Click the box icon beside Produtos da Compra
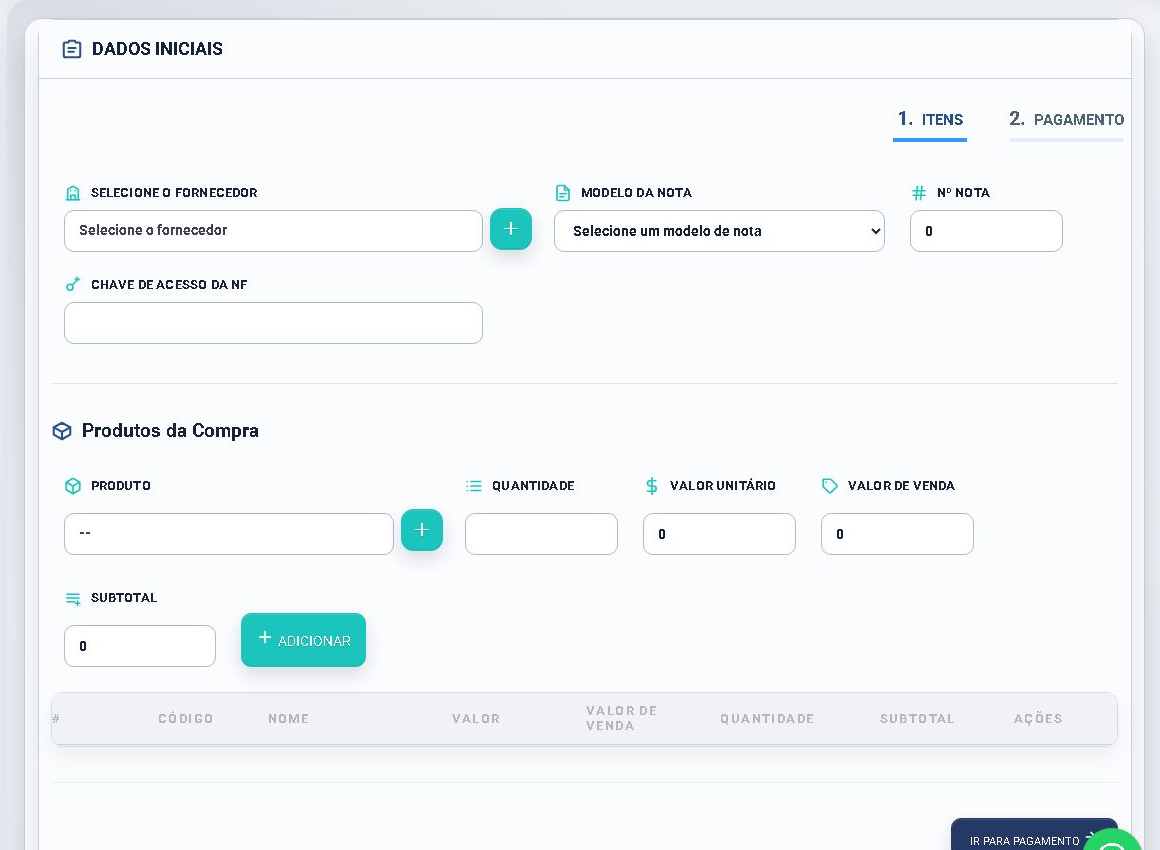1160x850 pixels. pos(62,431)
